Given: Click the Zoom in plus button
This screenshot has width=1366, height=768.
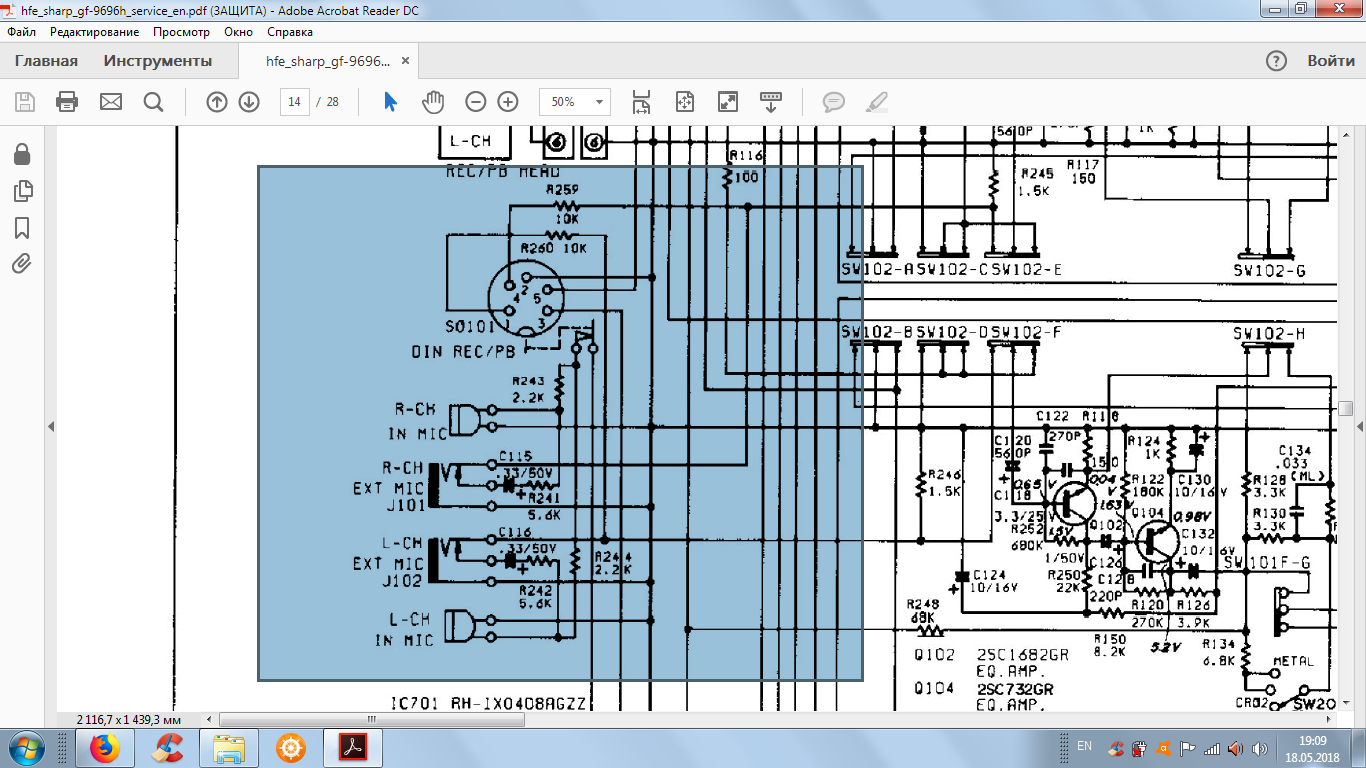Looking at the screenshot, I should point(508,102).
